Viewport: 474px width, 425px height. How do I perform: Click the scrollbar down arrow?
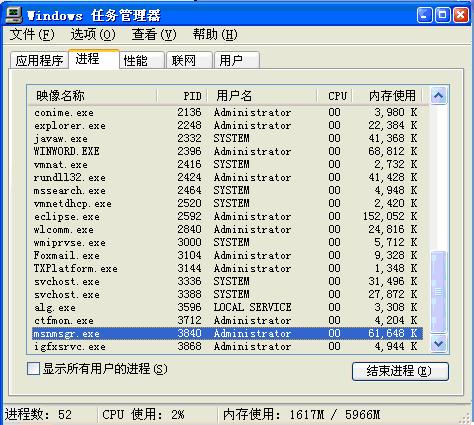[x=438, y=343]
